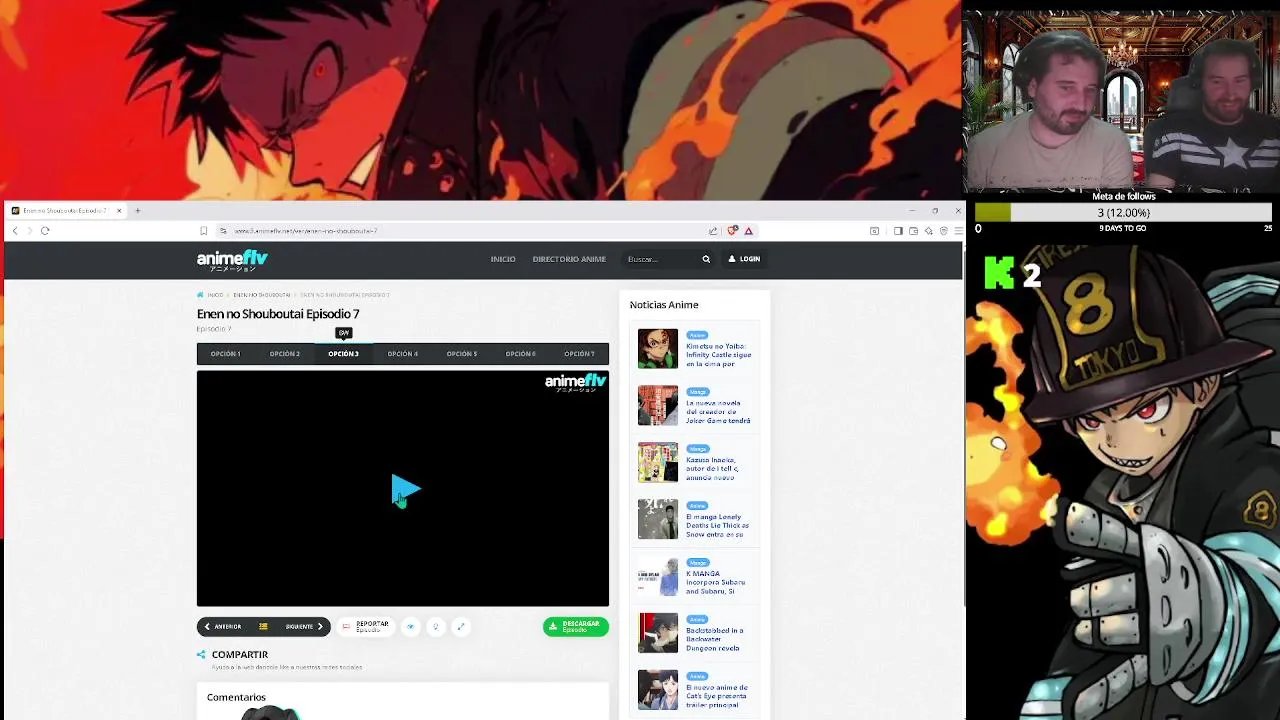
Task: Toggle the lightbulb lights-off icon
Action: [435, 627]
